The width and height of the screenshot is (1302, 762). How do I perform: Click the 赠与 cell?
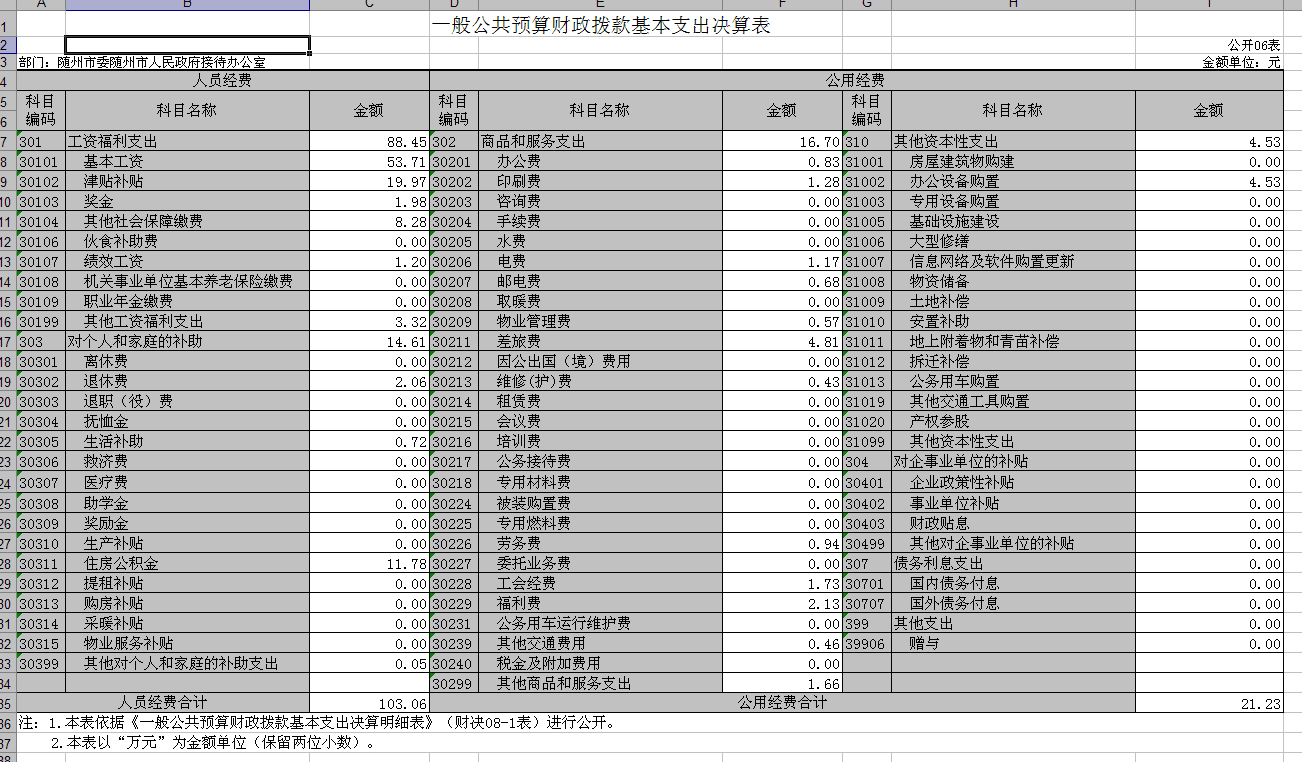[x=924, y=643]
